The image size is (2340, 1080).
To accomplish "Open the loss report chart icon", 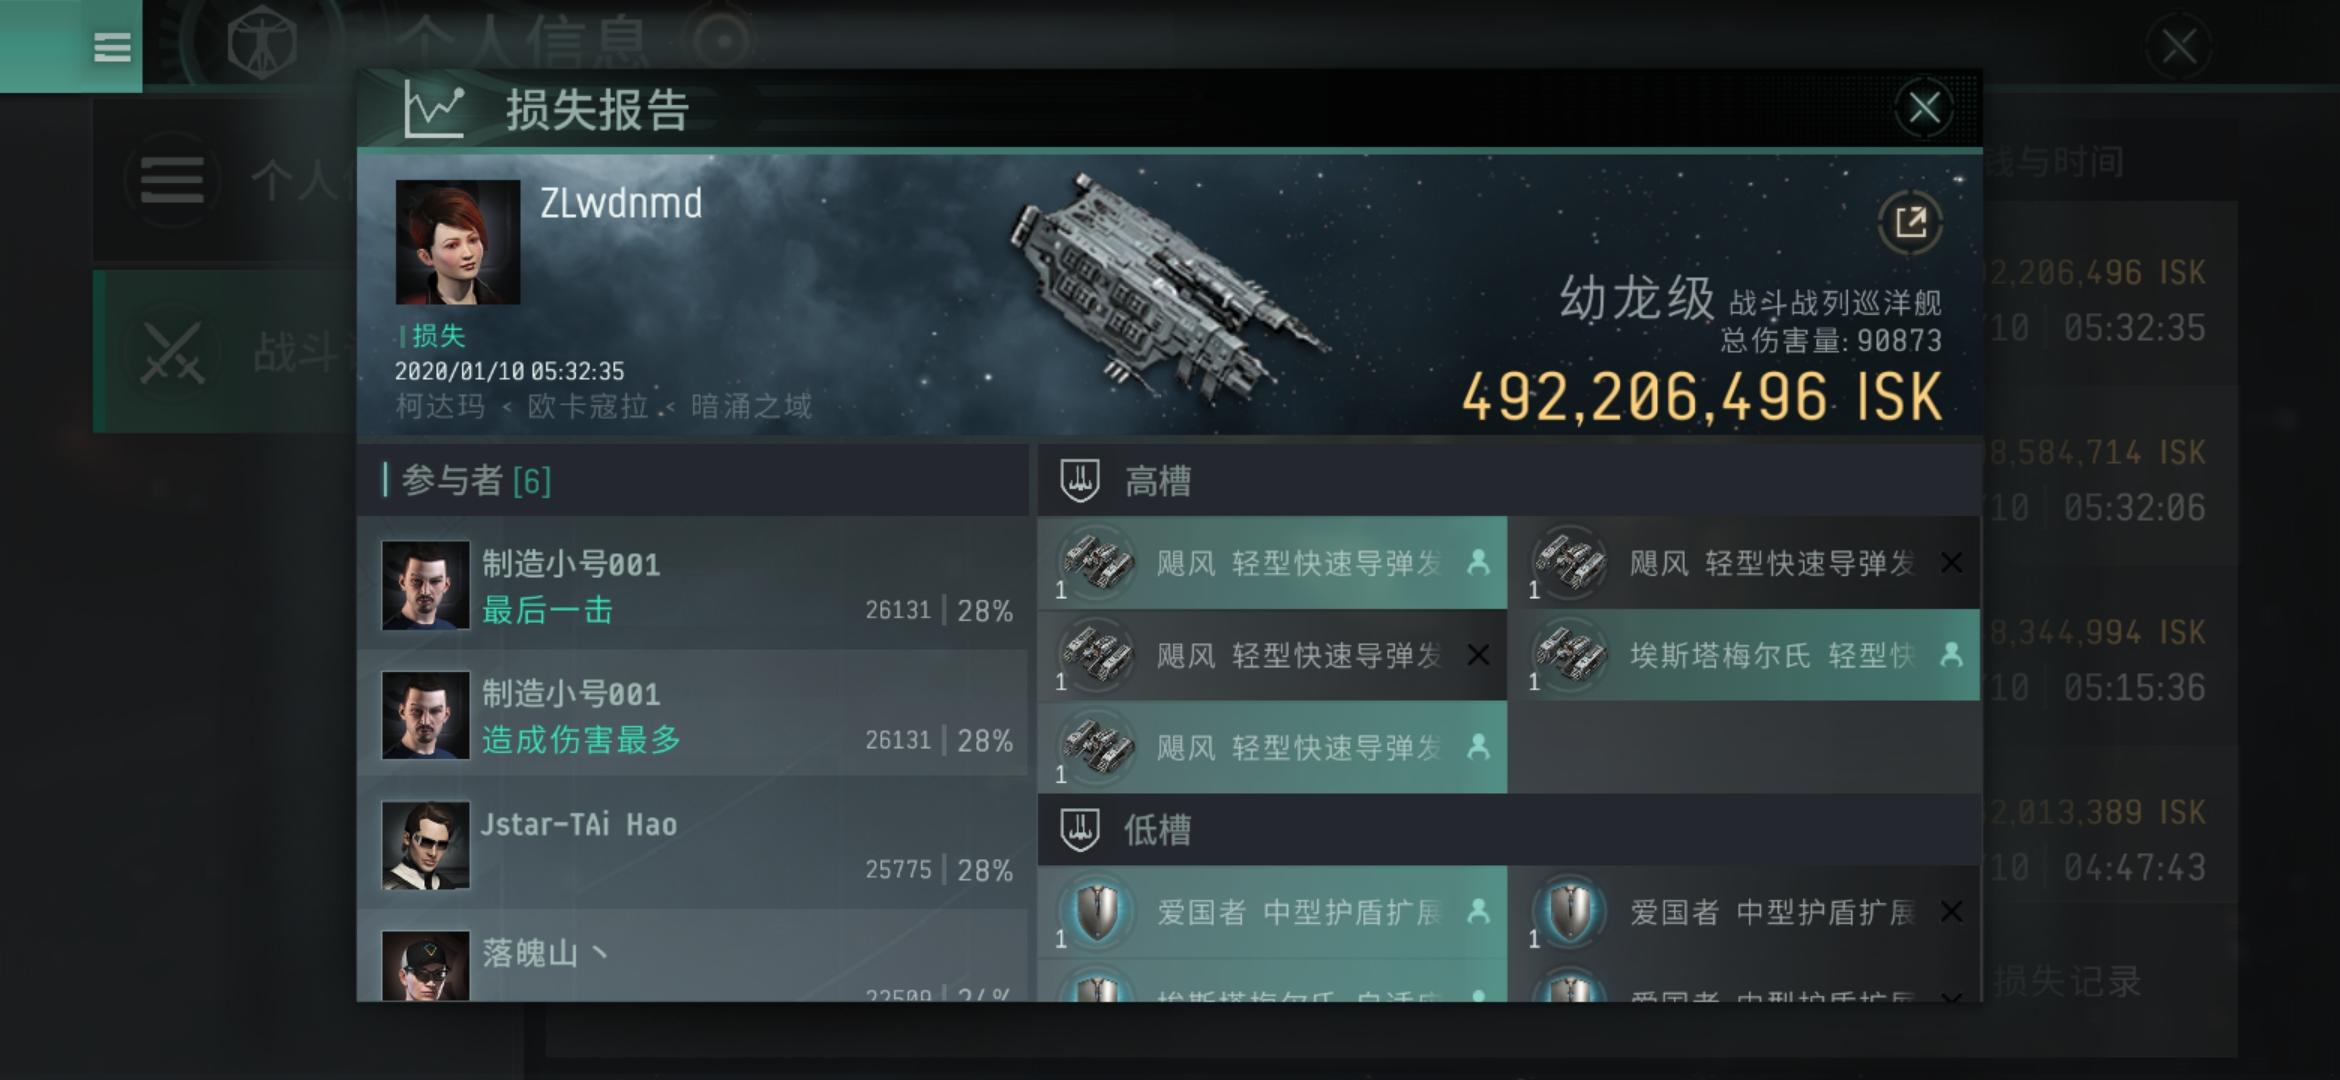I will pyautogui.click(x=434, y=109).
